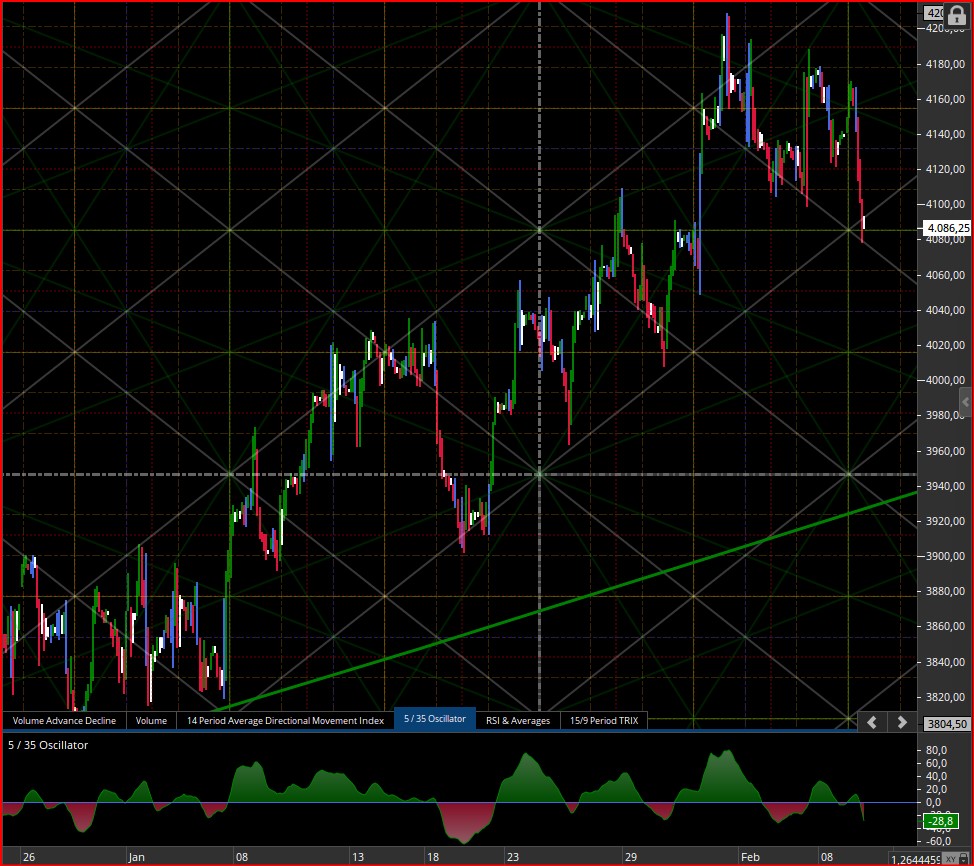Click the 4100,00 price axis label
The image size is (974, 866).
coord(945,204)
